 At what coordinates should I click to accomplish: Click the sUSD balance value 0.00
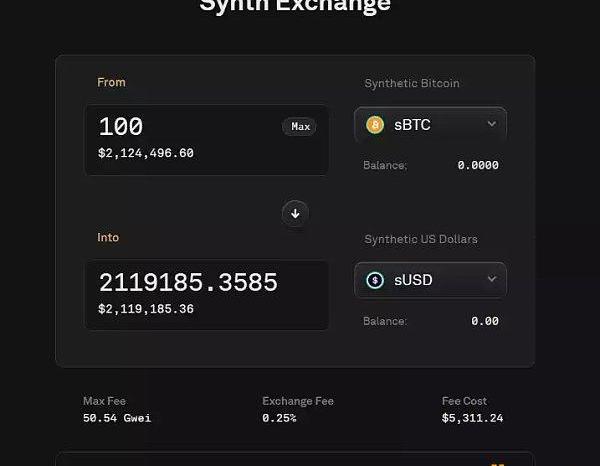pos(484,322)
